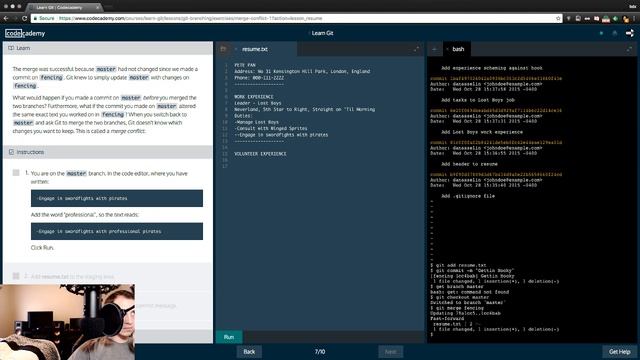Viewport: 640px width, 360px height.
Task: Click 'Add header to resume' commit message
Action: coord(469,164)
